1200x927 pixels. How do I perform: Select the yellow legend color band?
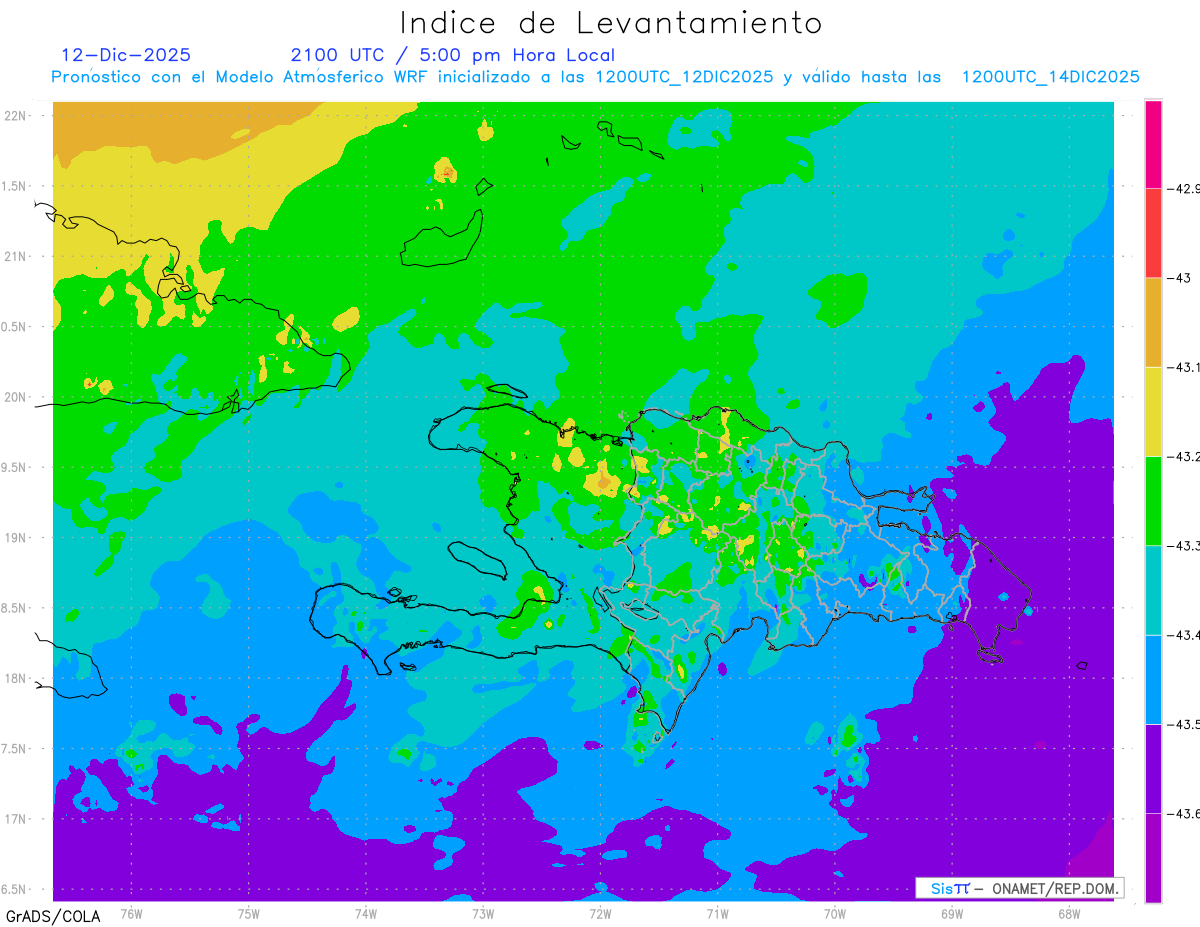pos(1153,411)
